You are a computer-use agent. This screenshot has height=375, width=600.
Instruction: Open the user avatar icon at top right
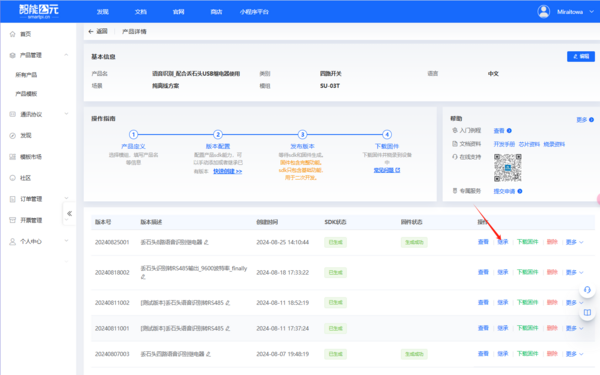coord(543,11)
